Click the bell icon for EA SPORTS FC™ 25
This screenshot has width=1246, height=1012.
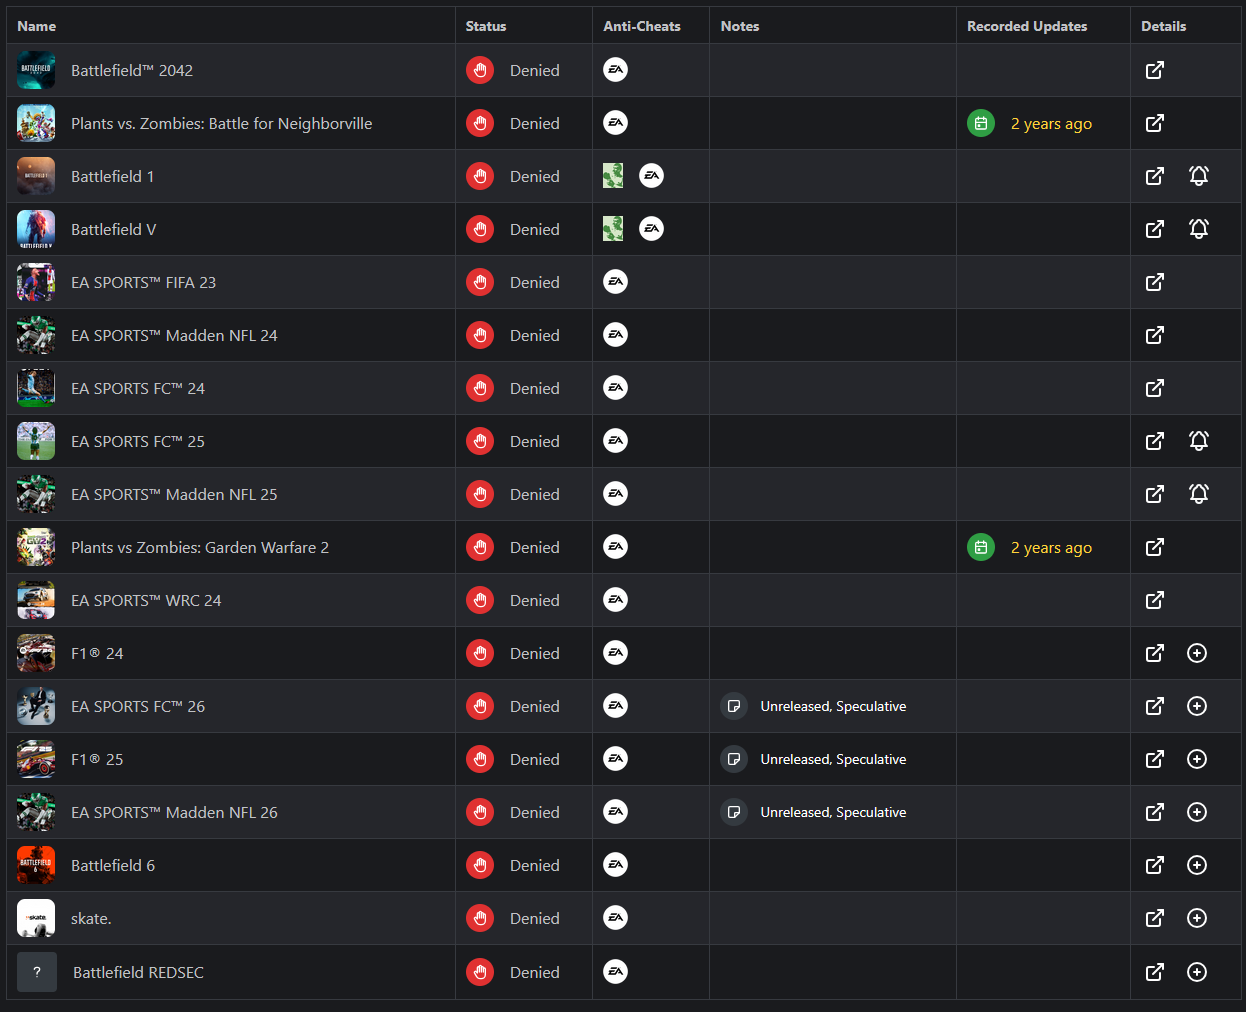[1199, 441]
